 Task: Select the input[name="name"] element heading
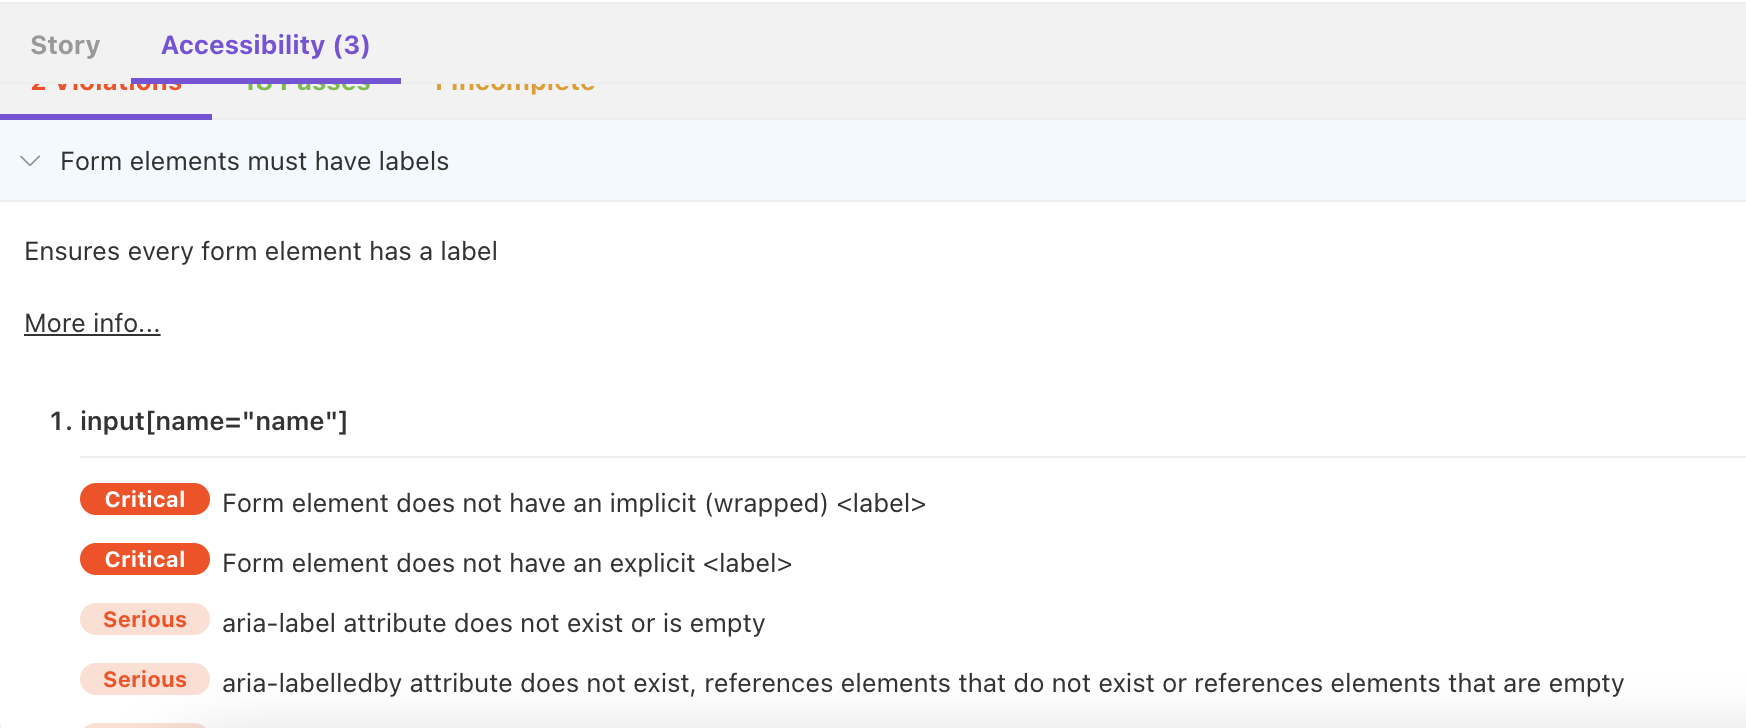point(213,421)
